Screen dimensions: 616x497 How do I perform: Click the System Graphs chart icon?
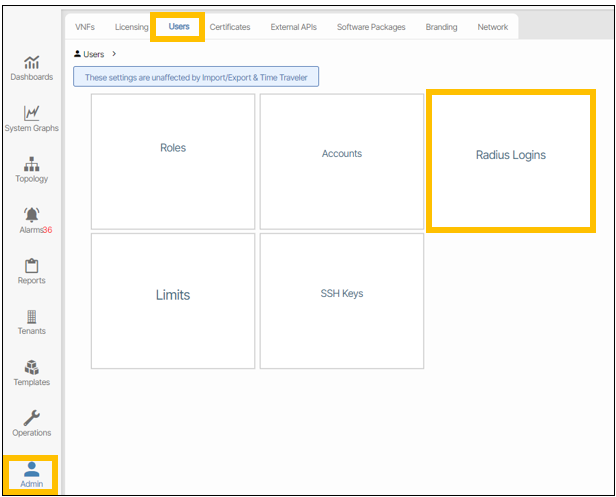(x=31, y=113)
